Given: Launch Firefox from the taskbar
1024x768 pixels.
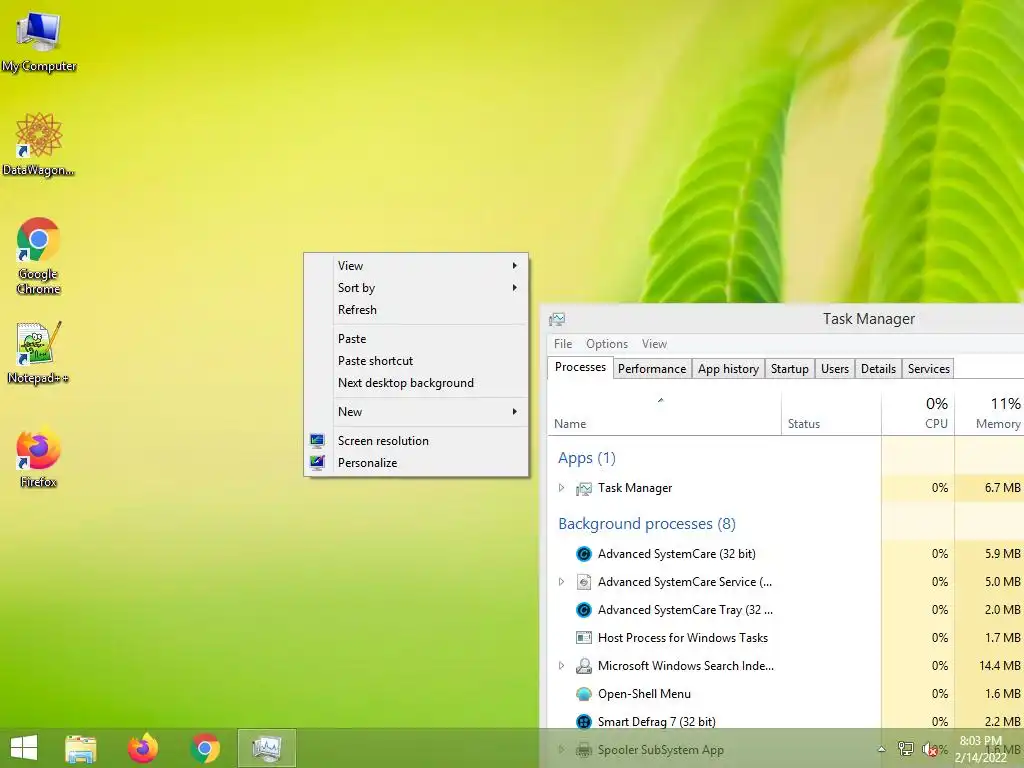Looking at the screenshot, I should coord(143,748).
